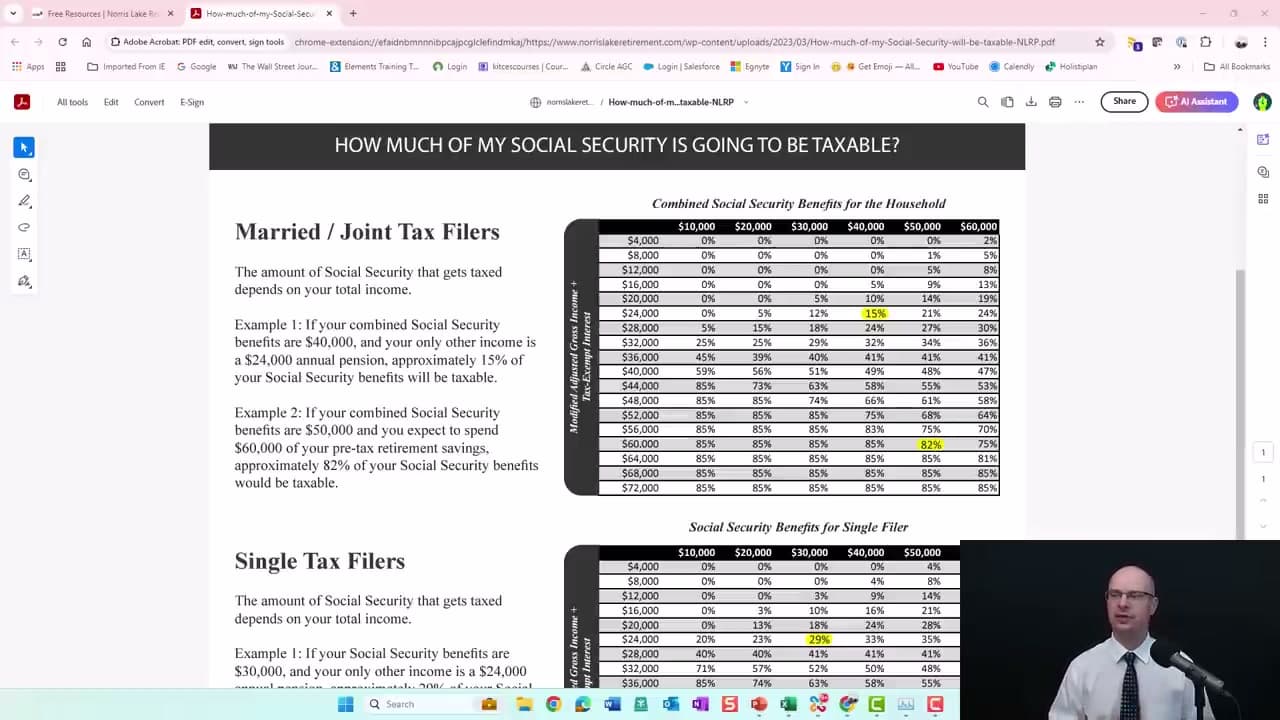Screen dimensions: 1280x720
Task: Open the Edit menu in Acrobat
Action: 111,102
